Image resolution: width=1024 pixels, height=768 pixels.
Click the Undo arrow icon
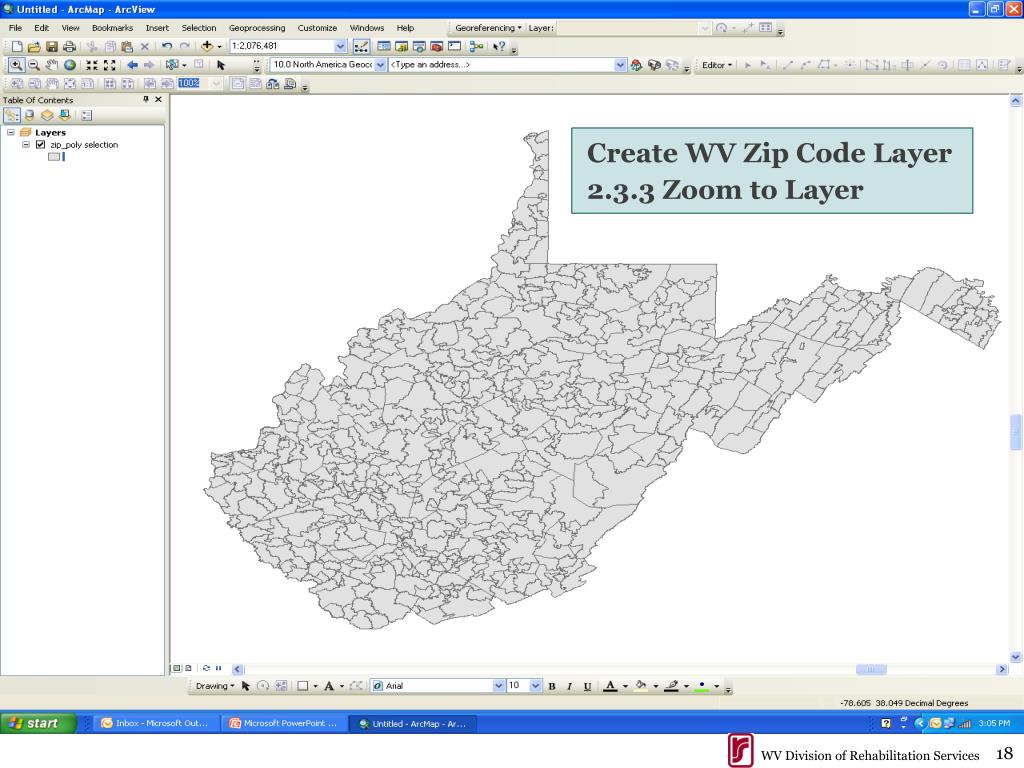(x=167, y=46)
